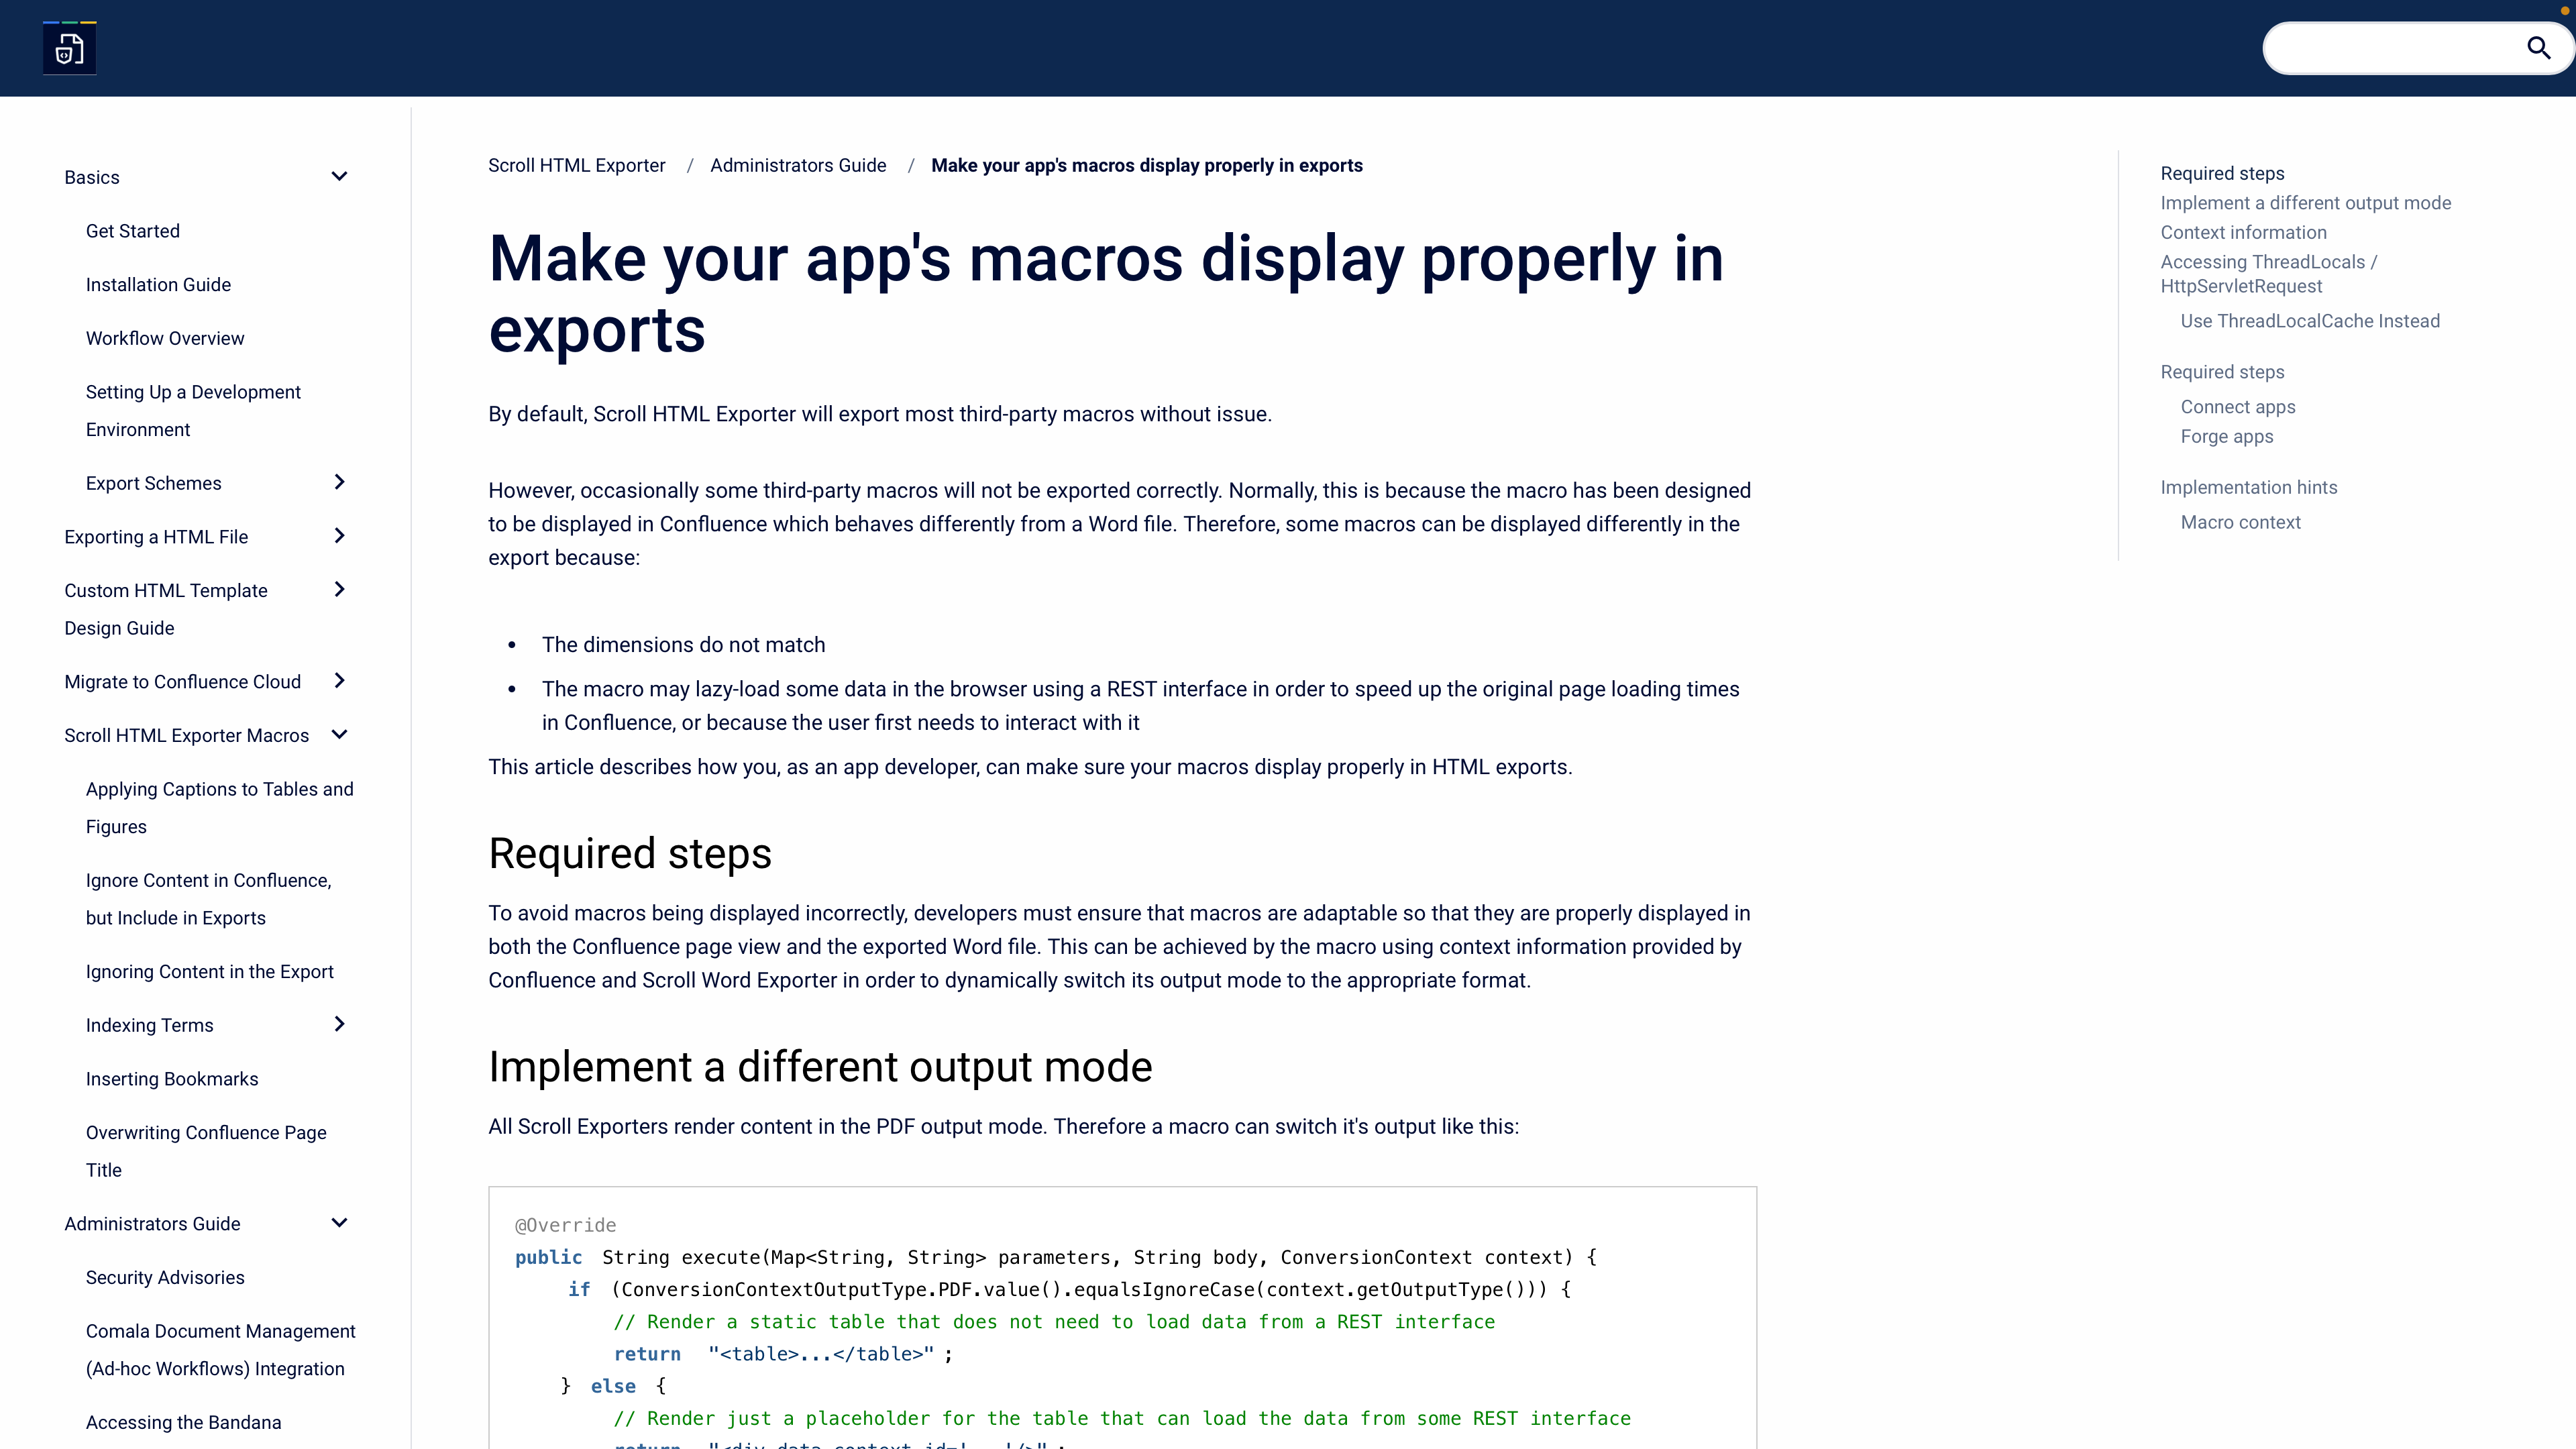
Task: Open the Use ThreadLocalCache Instead subsection
Action: coord(2309,320)
